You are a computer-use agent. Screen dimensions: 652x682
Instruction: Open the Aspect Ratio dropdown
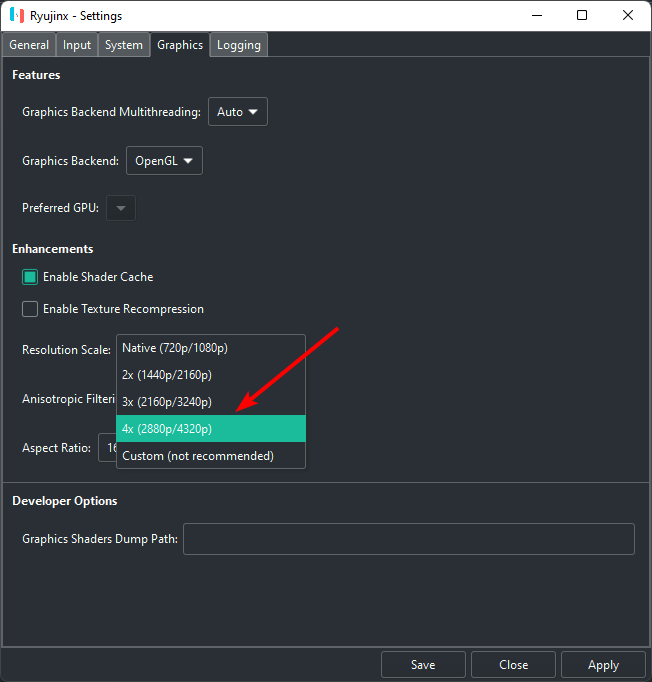(107, 448)
